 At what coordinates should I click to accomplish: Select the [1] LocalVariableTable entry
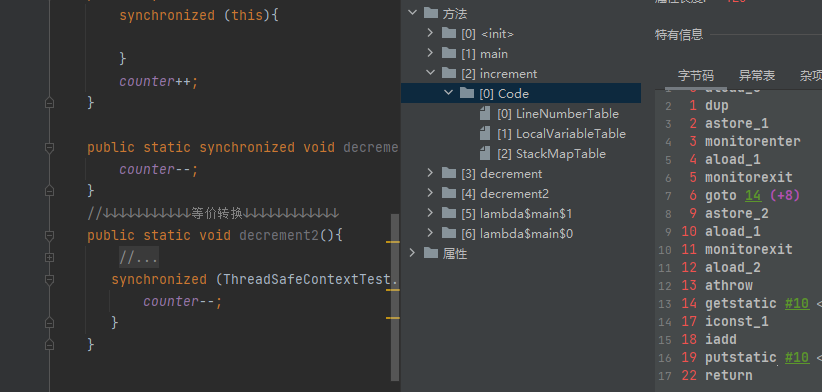pyautogui.click(x=561, y=134)
